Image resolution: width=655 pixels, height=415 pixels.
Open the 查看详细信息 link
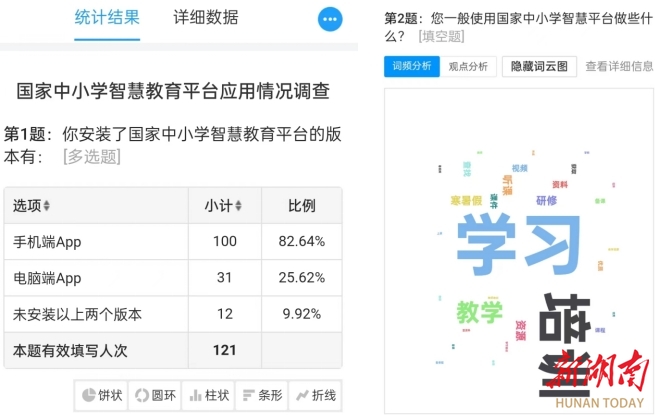619,66
